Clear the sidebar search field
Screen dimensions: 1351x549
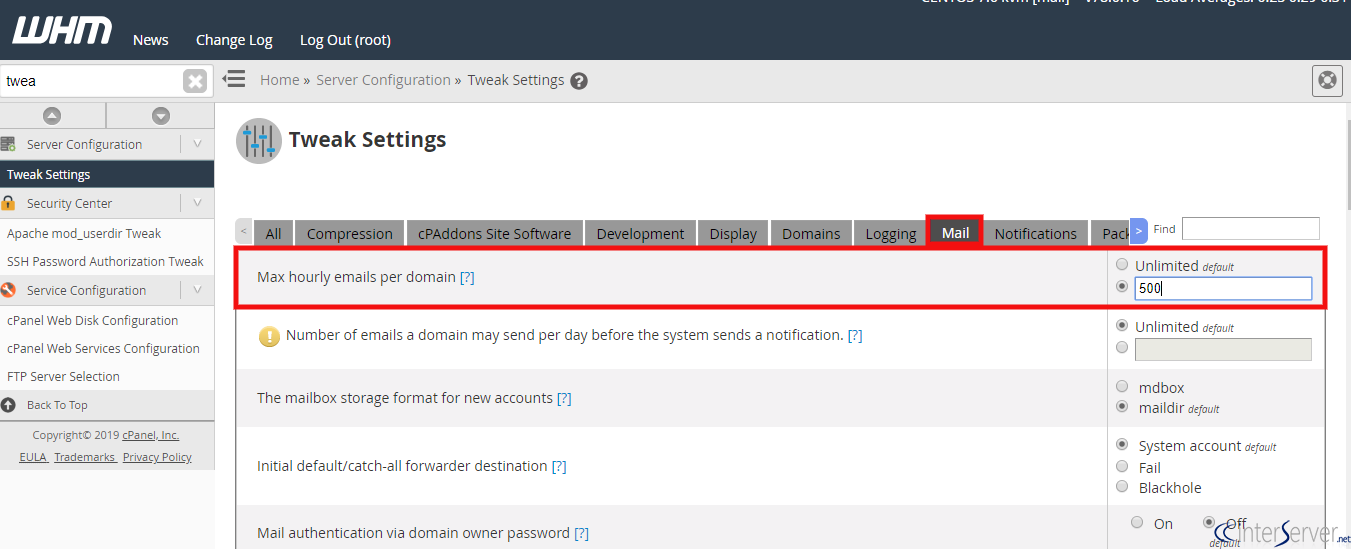195,81
